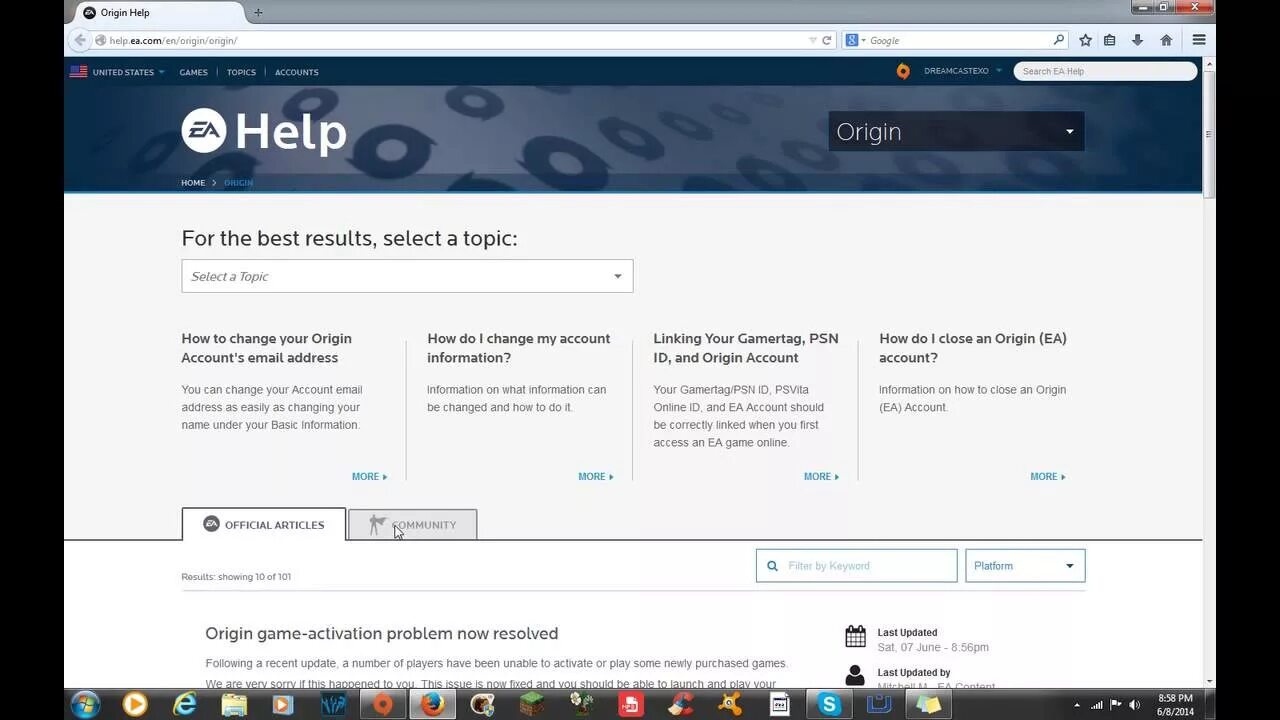Click the magnifier in Filter by Keyword
Screen dimensions: 1280x720
coord(772,566)
